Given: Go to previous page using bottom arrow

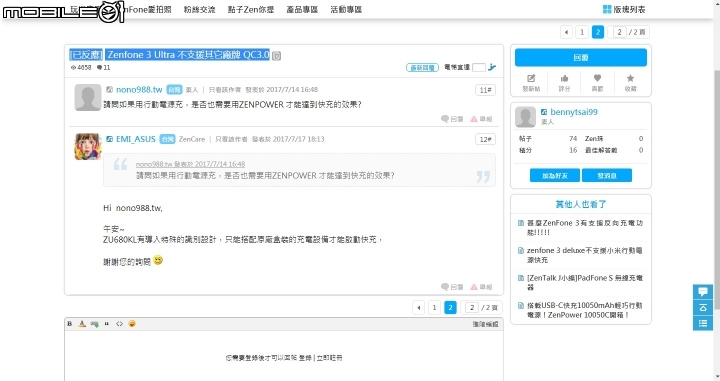Looking at the screenshot, I should pos(418,308).
